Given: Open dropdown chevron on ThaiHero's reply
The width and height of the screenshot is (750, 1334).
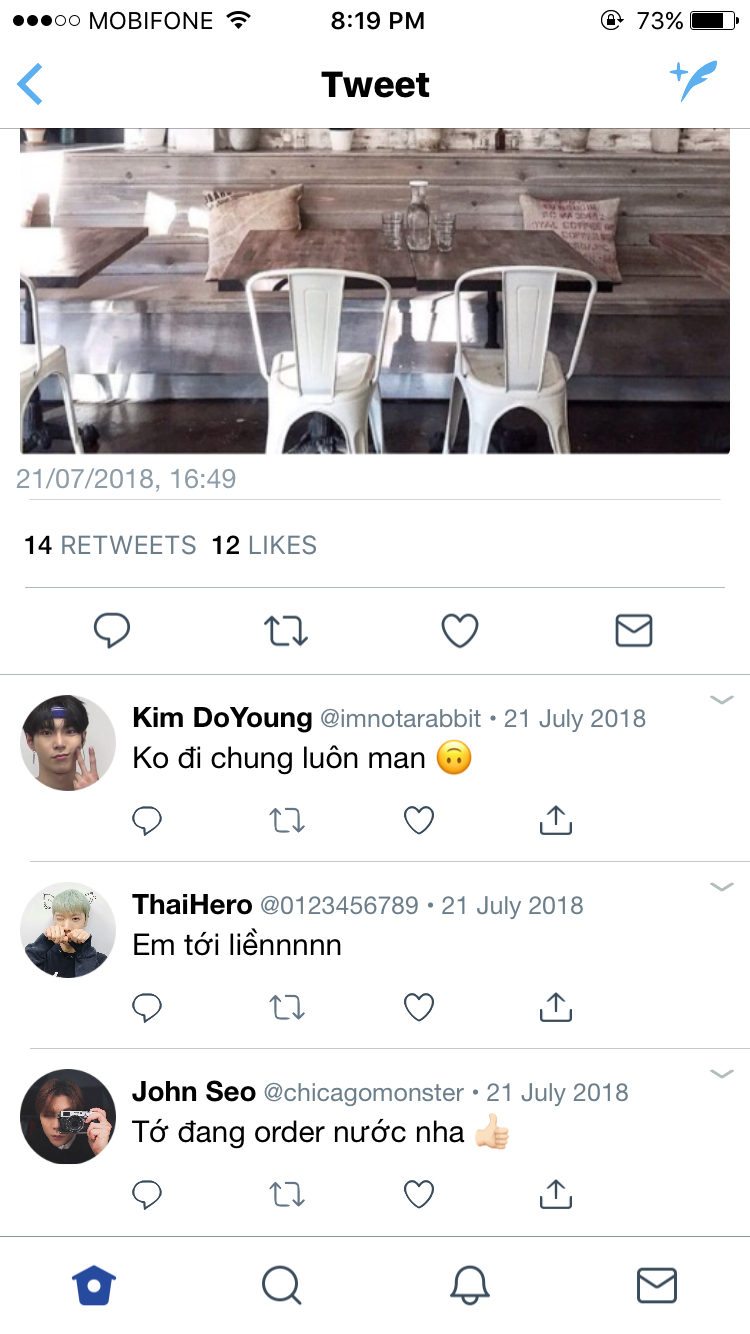Looking at the screenshot, I should point(721,887).
